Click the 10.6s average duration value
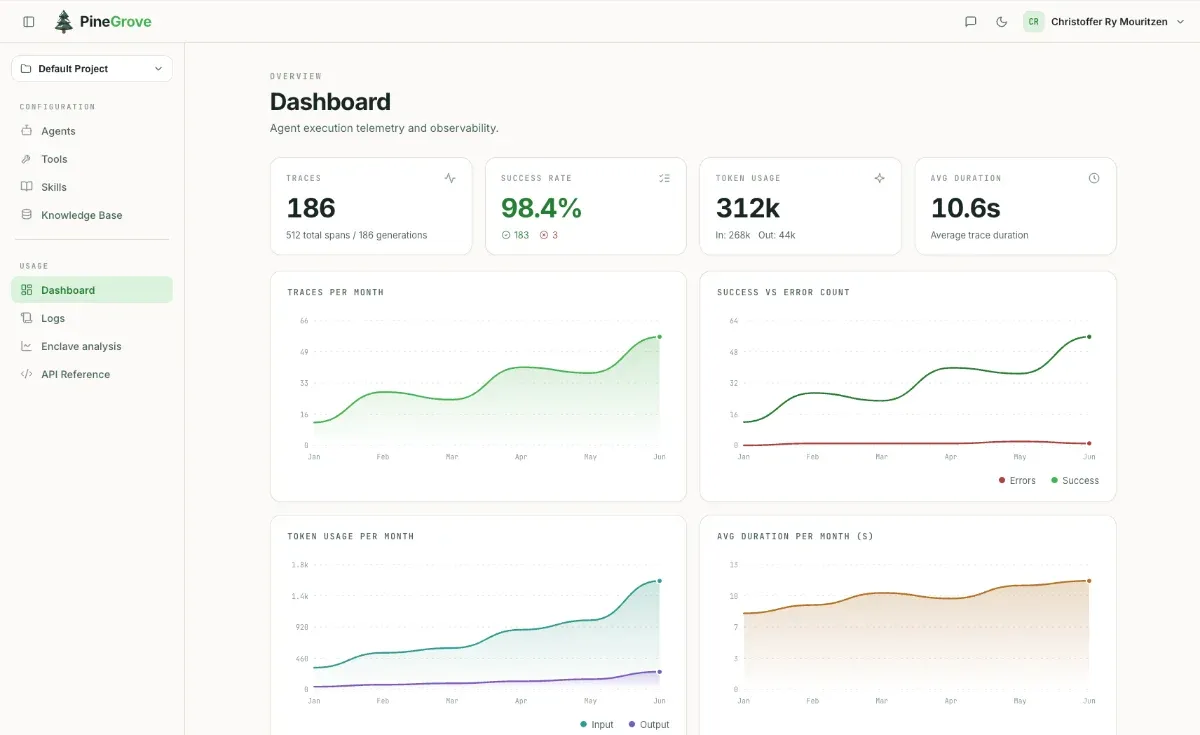This screenshot has height=735, width=1200. [966, 208]
